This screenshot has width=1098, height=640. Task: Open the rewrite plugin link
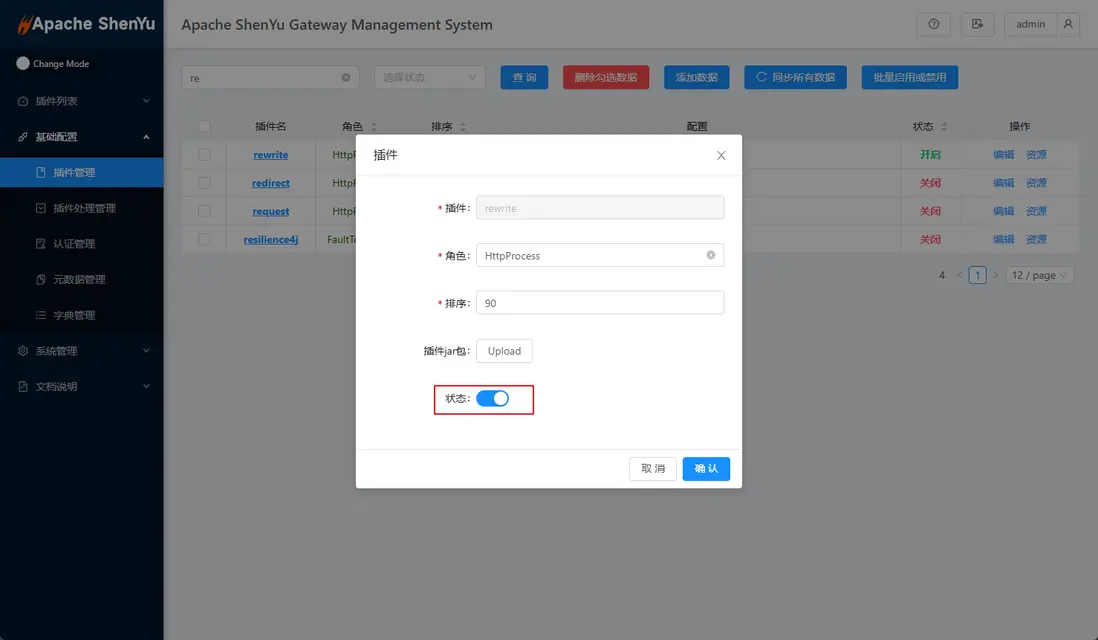(x=270, y=155)
